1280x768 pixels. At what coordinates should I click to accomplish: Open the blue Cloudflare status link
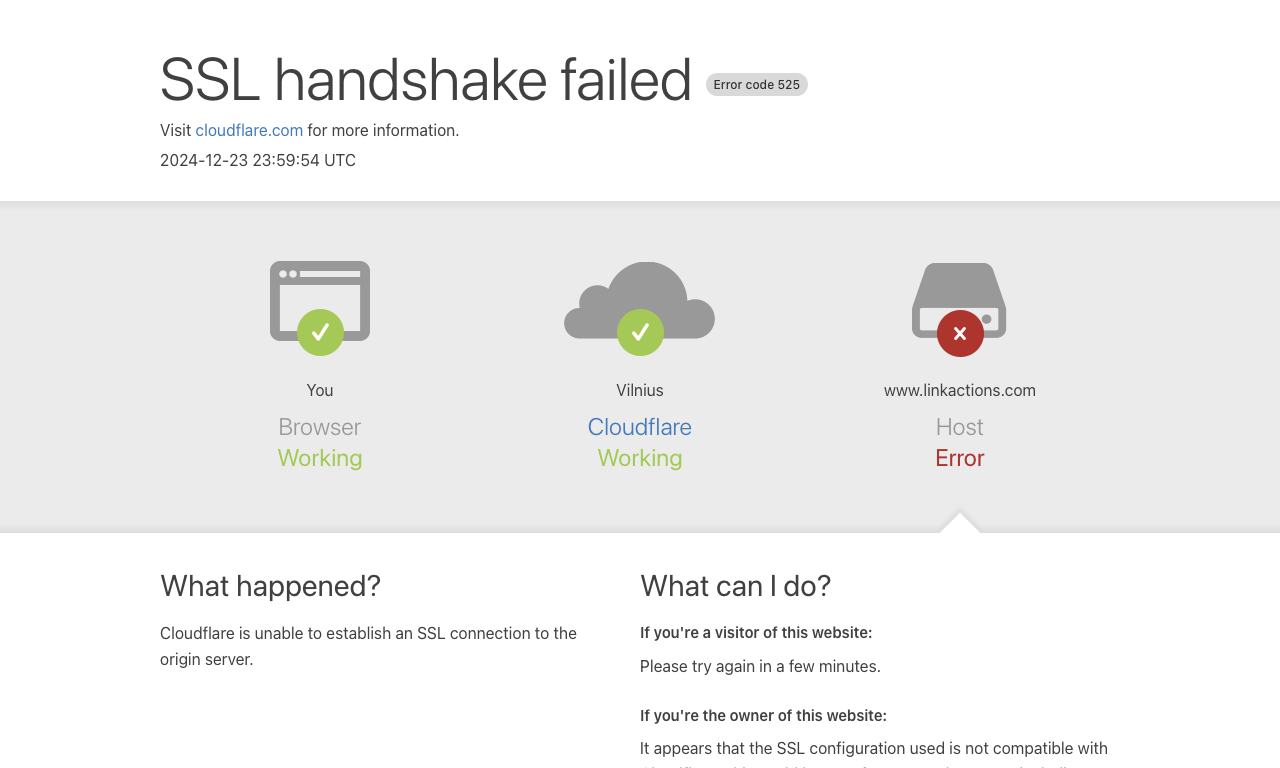[x=640, y=427]
